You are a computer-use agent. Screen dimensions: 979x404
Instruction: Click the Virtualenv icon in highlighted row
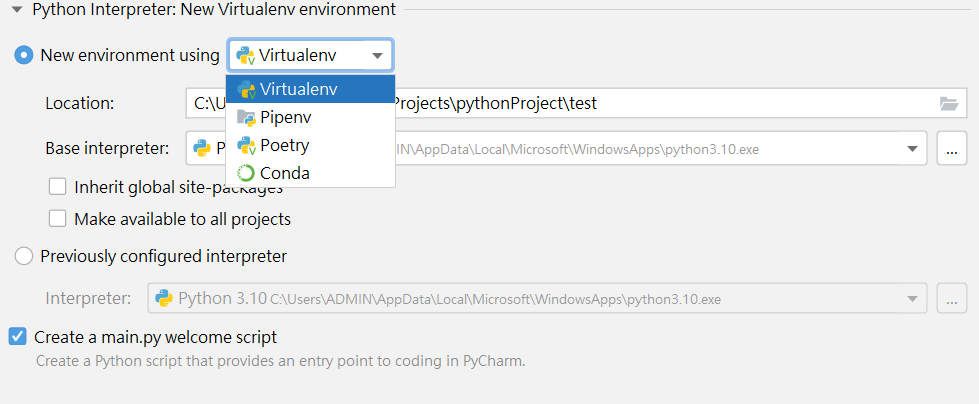(246, 89)
